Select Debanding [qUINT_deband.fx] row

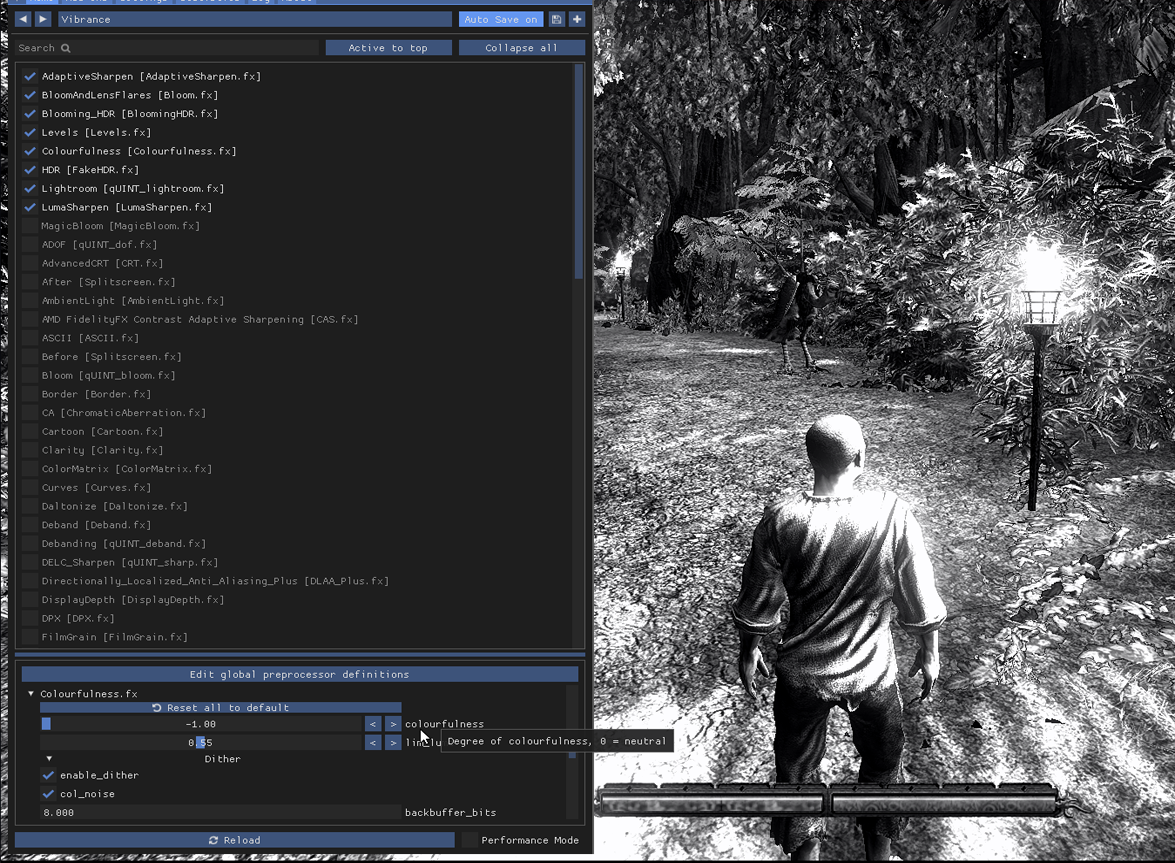[124, 544]
